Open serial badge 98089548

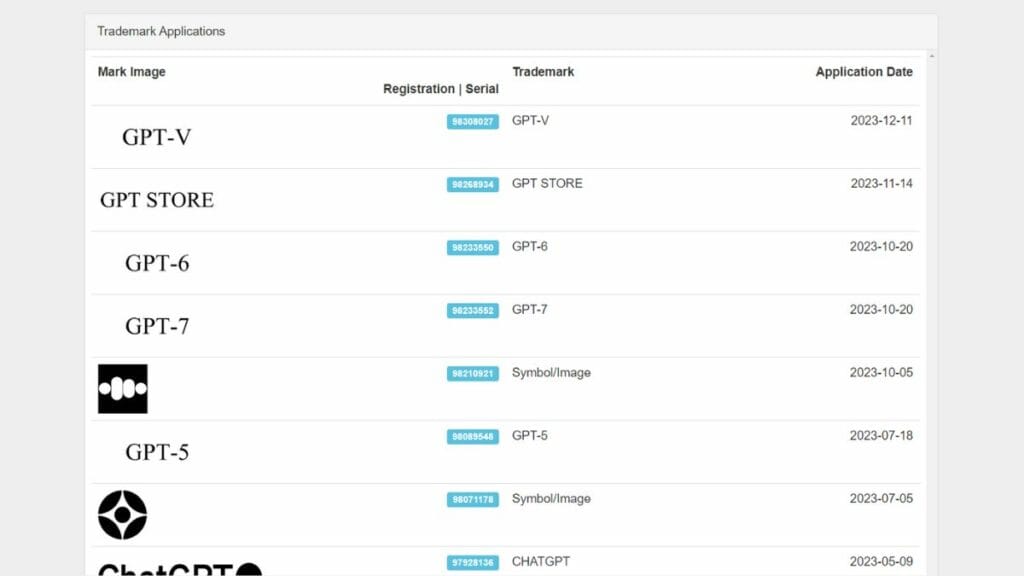pyautogui.click(x=473, y=436)
